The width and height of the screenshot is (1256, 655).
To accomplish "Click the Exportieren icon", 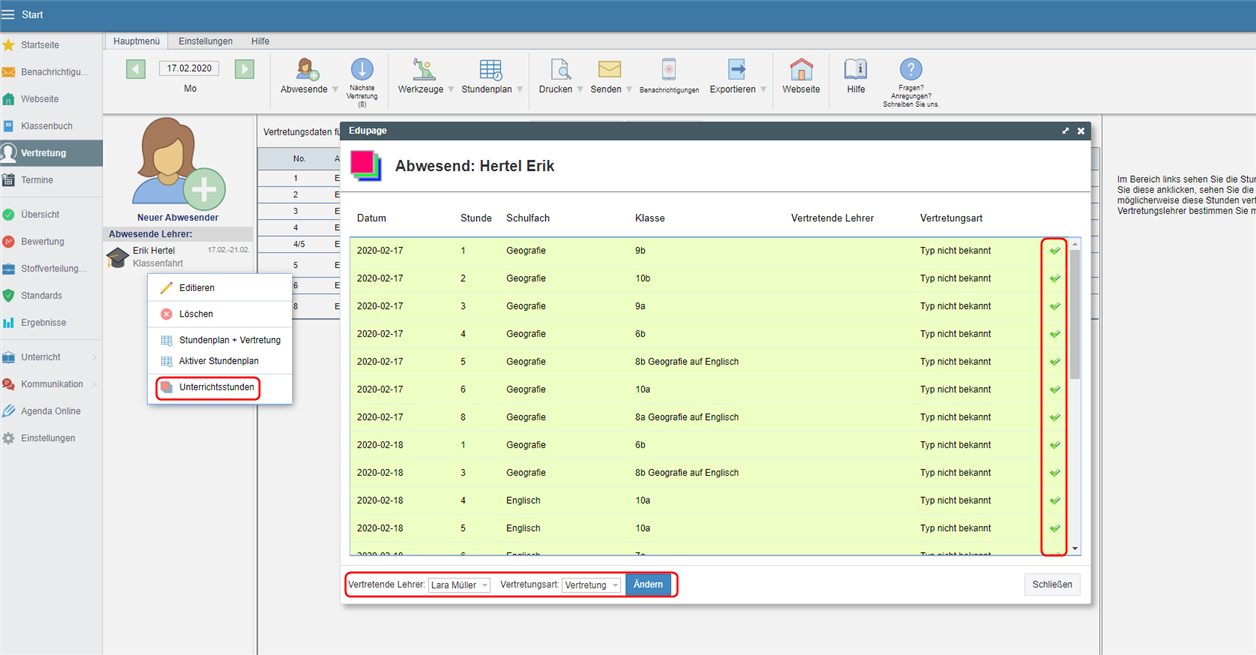I will (736, 70).
